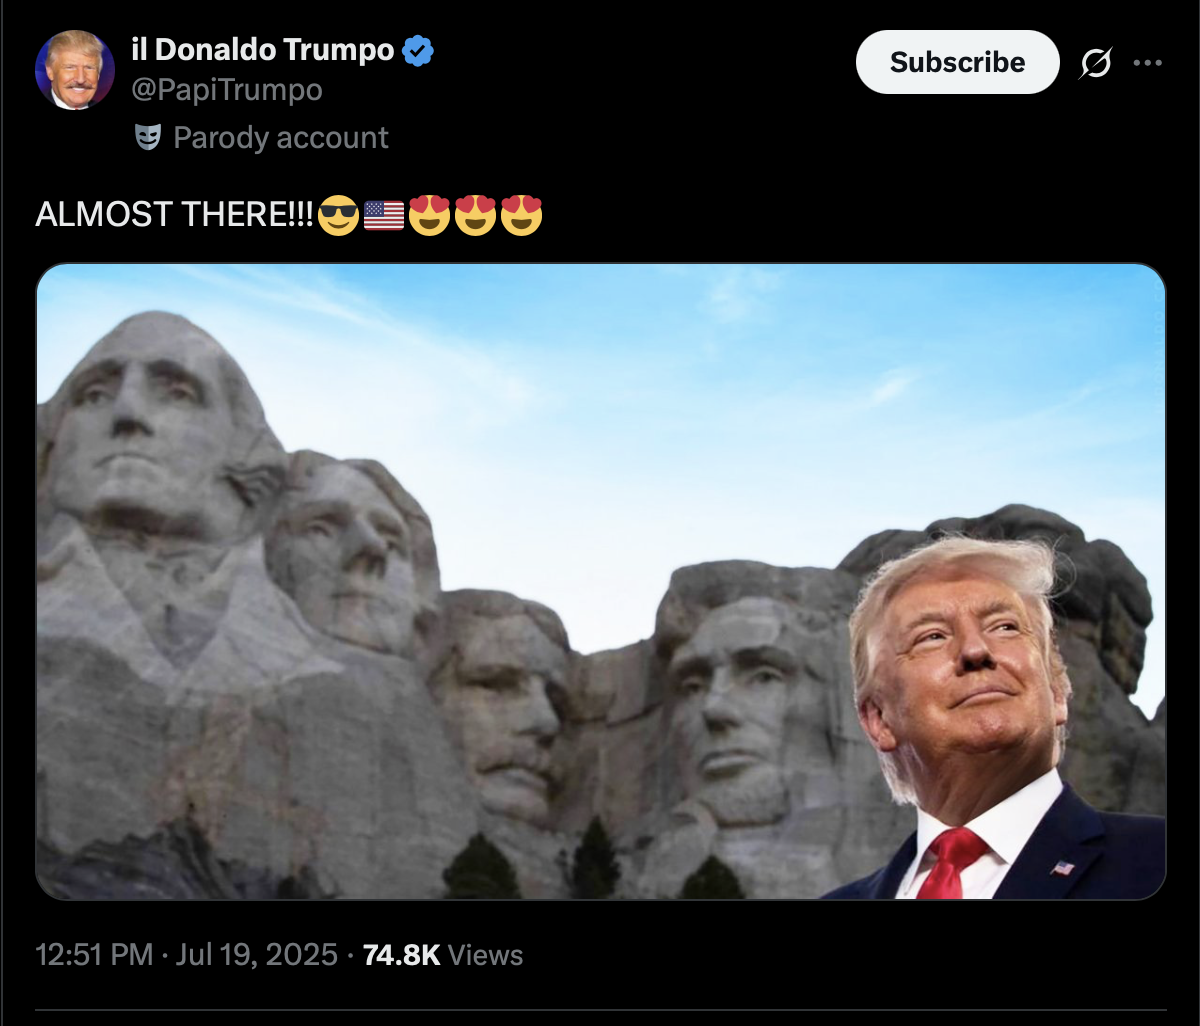Image resolution: width=1200 pixels, height=1026 pixels.
Task: Click the red tie in the photo
Action: (x=950, y=862)
